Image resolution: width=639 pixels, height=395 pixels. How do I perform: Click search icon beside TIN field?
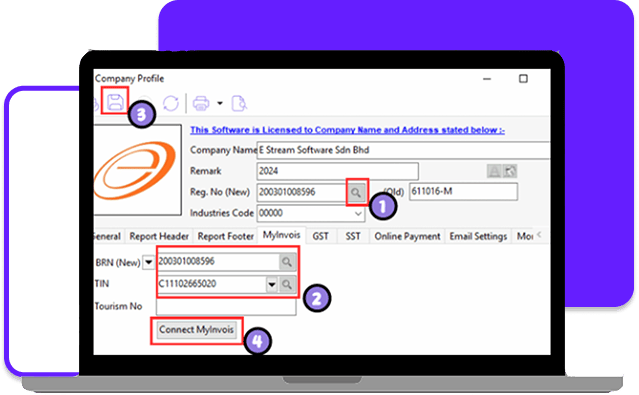coord(287,284)
